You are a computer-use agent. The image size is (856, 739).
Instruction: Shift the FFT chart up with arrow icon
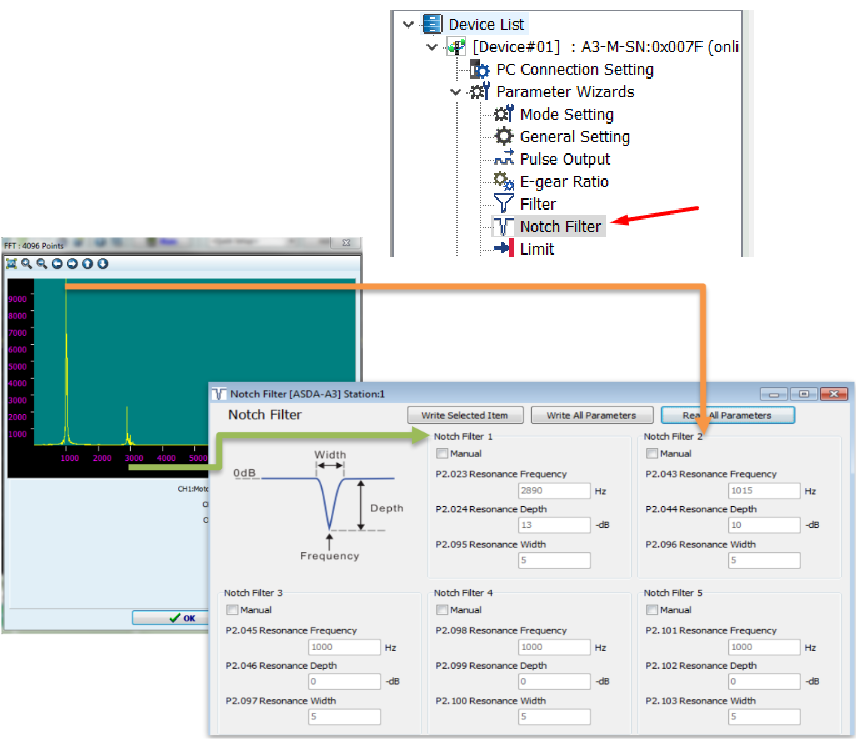point(87,264)
